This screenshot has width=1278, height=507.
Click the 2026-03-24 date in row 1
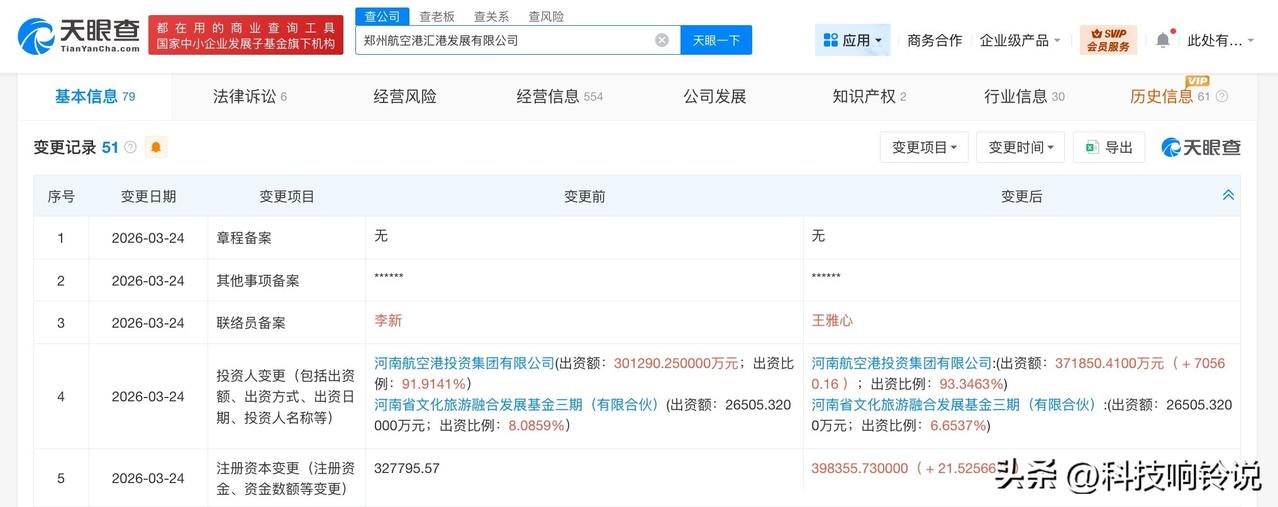click(148, 238)
